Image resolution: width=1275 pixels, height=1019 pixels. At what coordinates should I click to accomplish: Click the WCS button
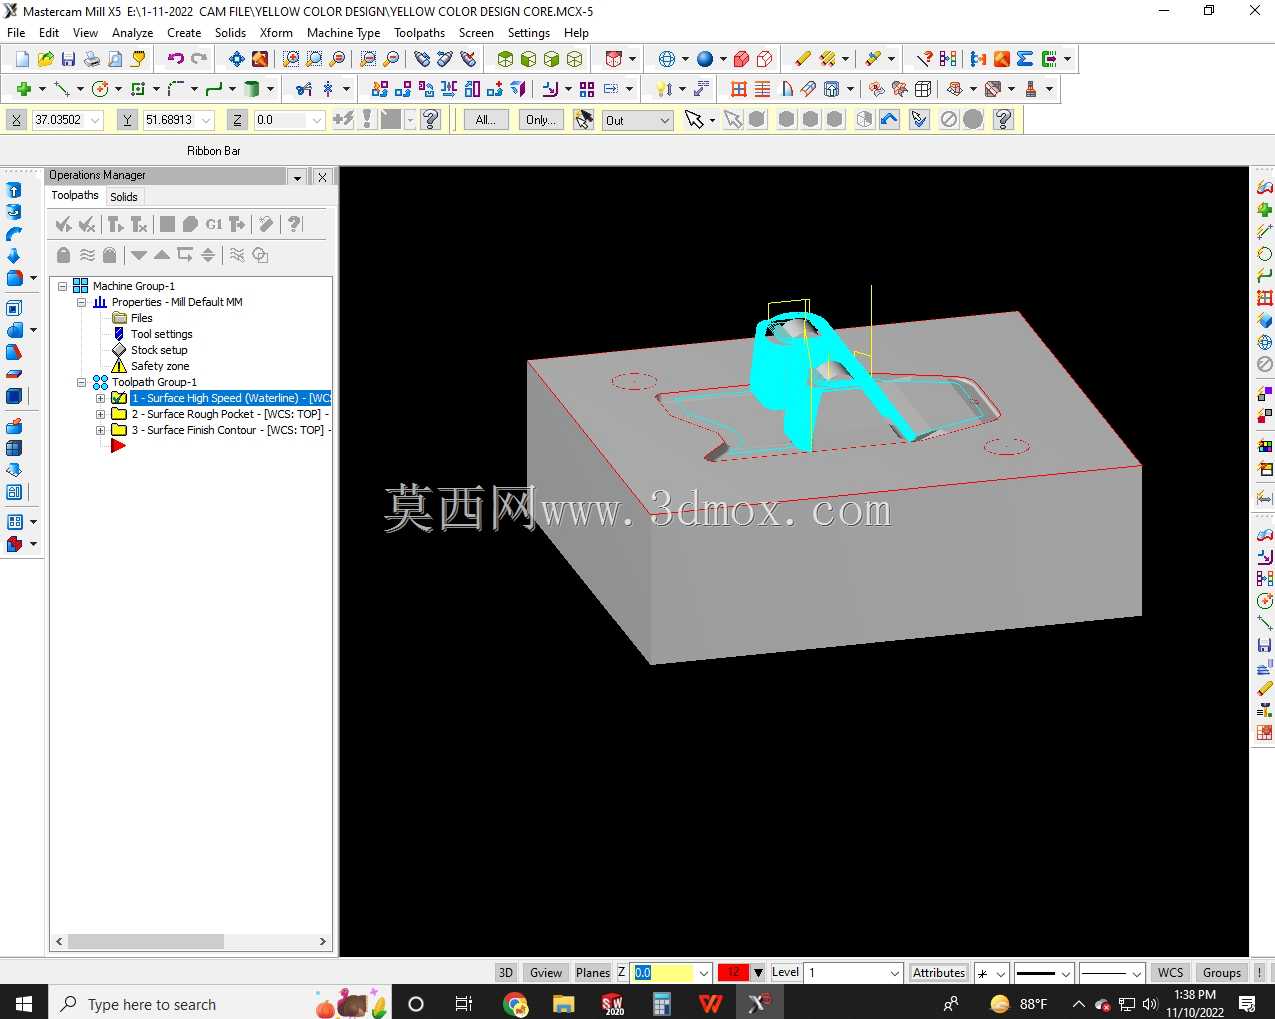pyautogui.click(x=1170, y=972)
